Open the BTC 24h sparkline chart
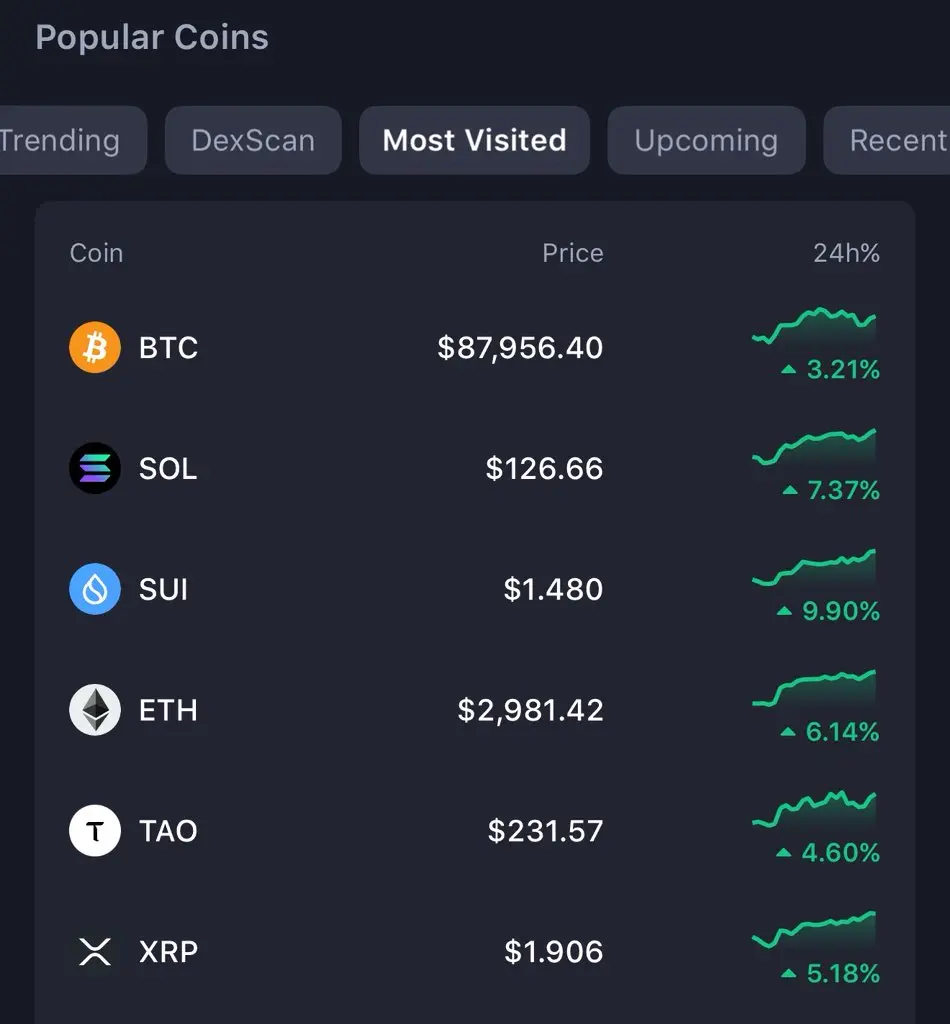 point(814,328)
